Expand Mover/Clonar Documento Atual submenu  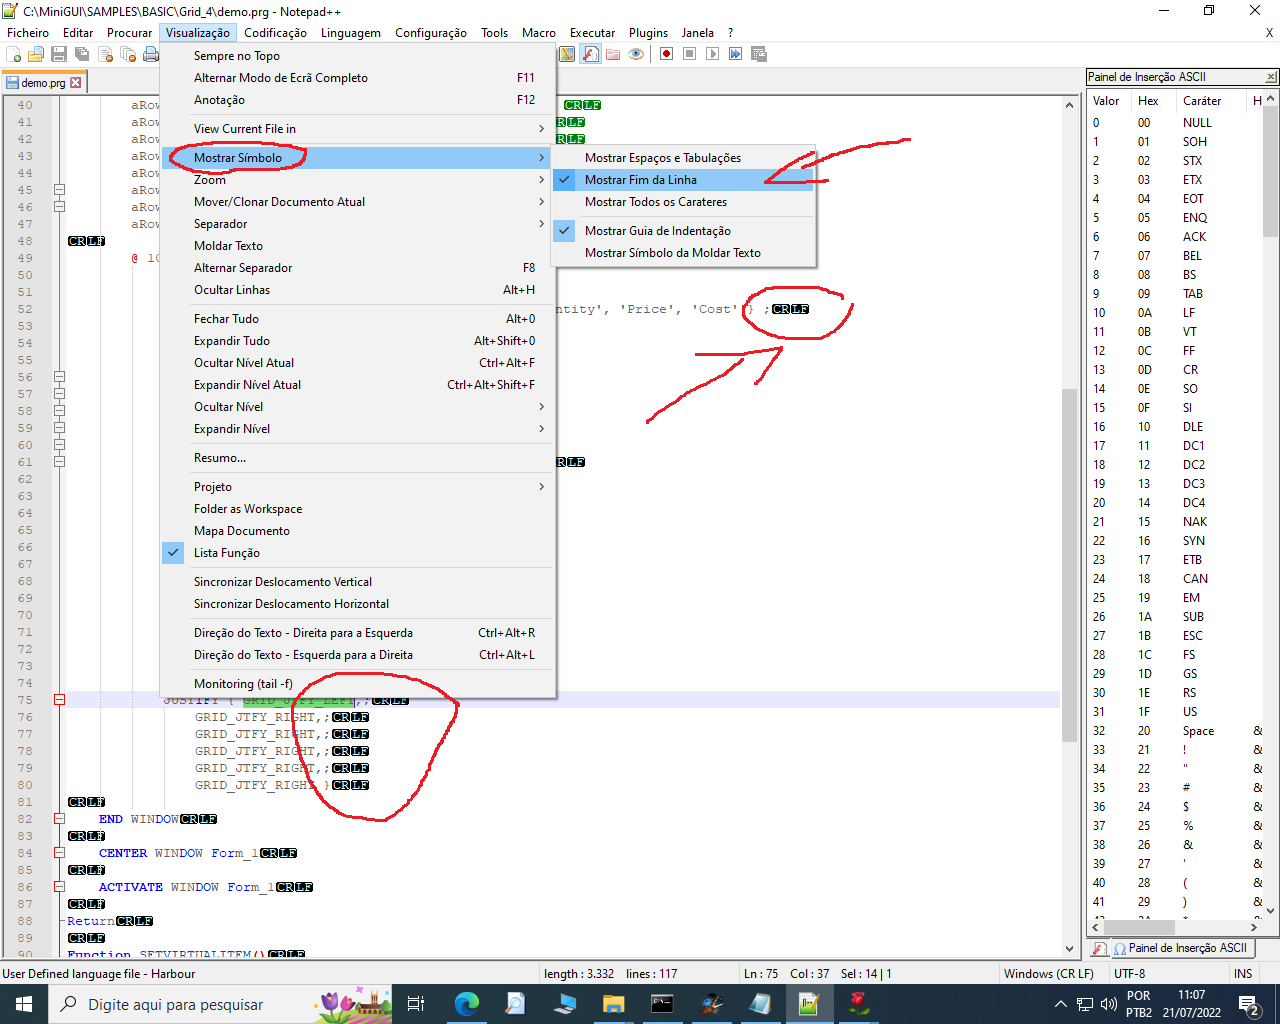click(x=357, y=202)
